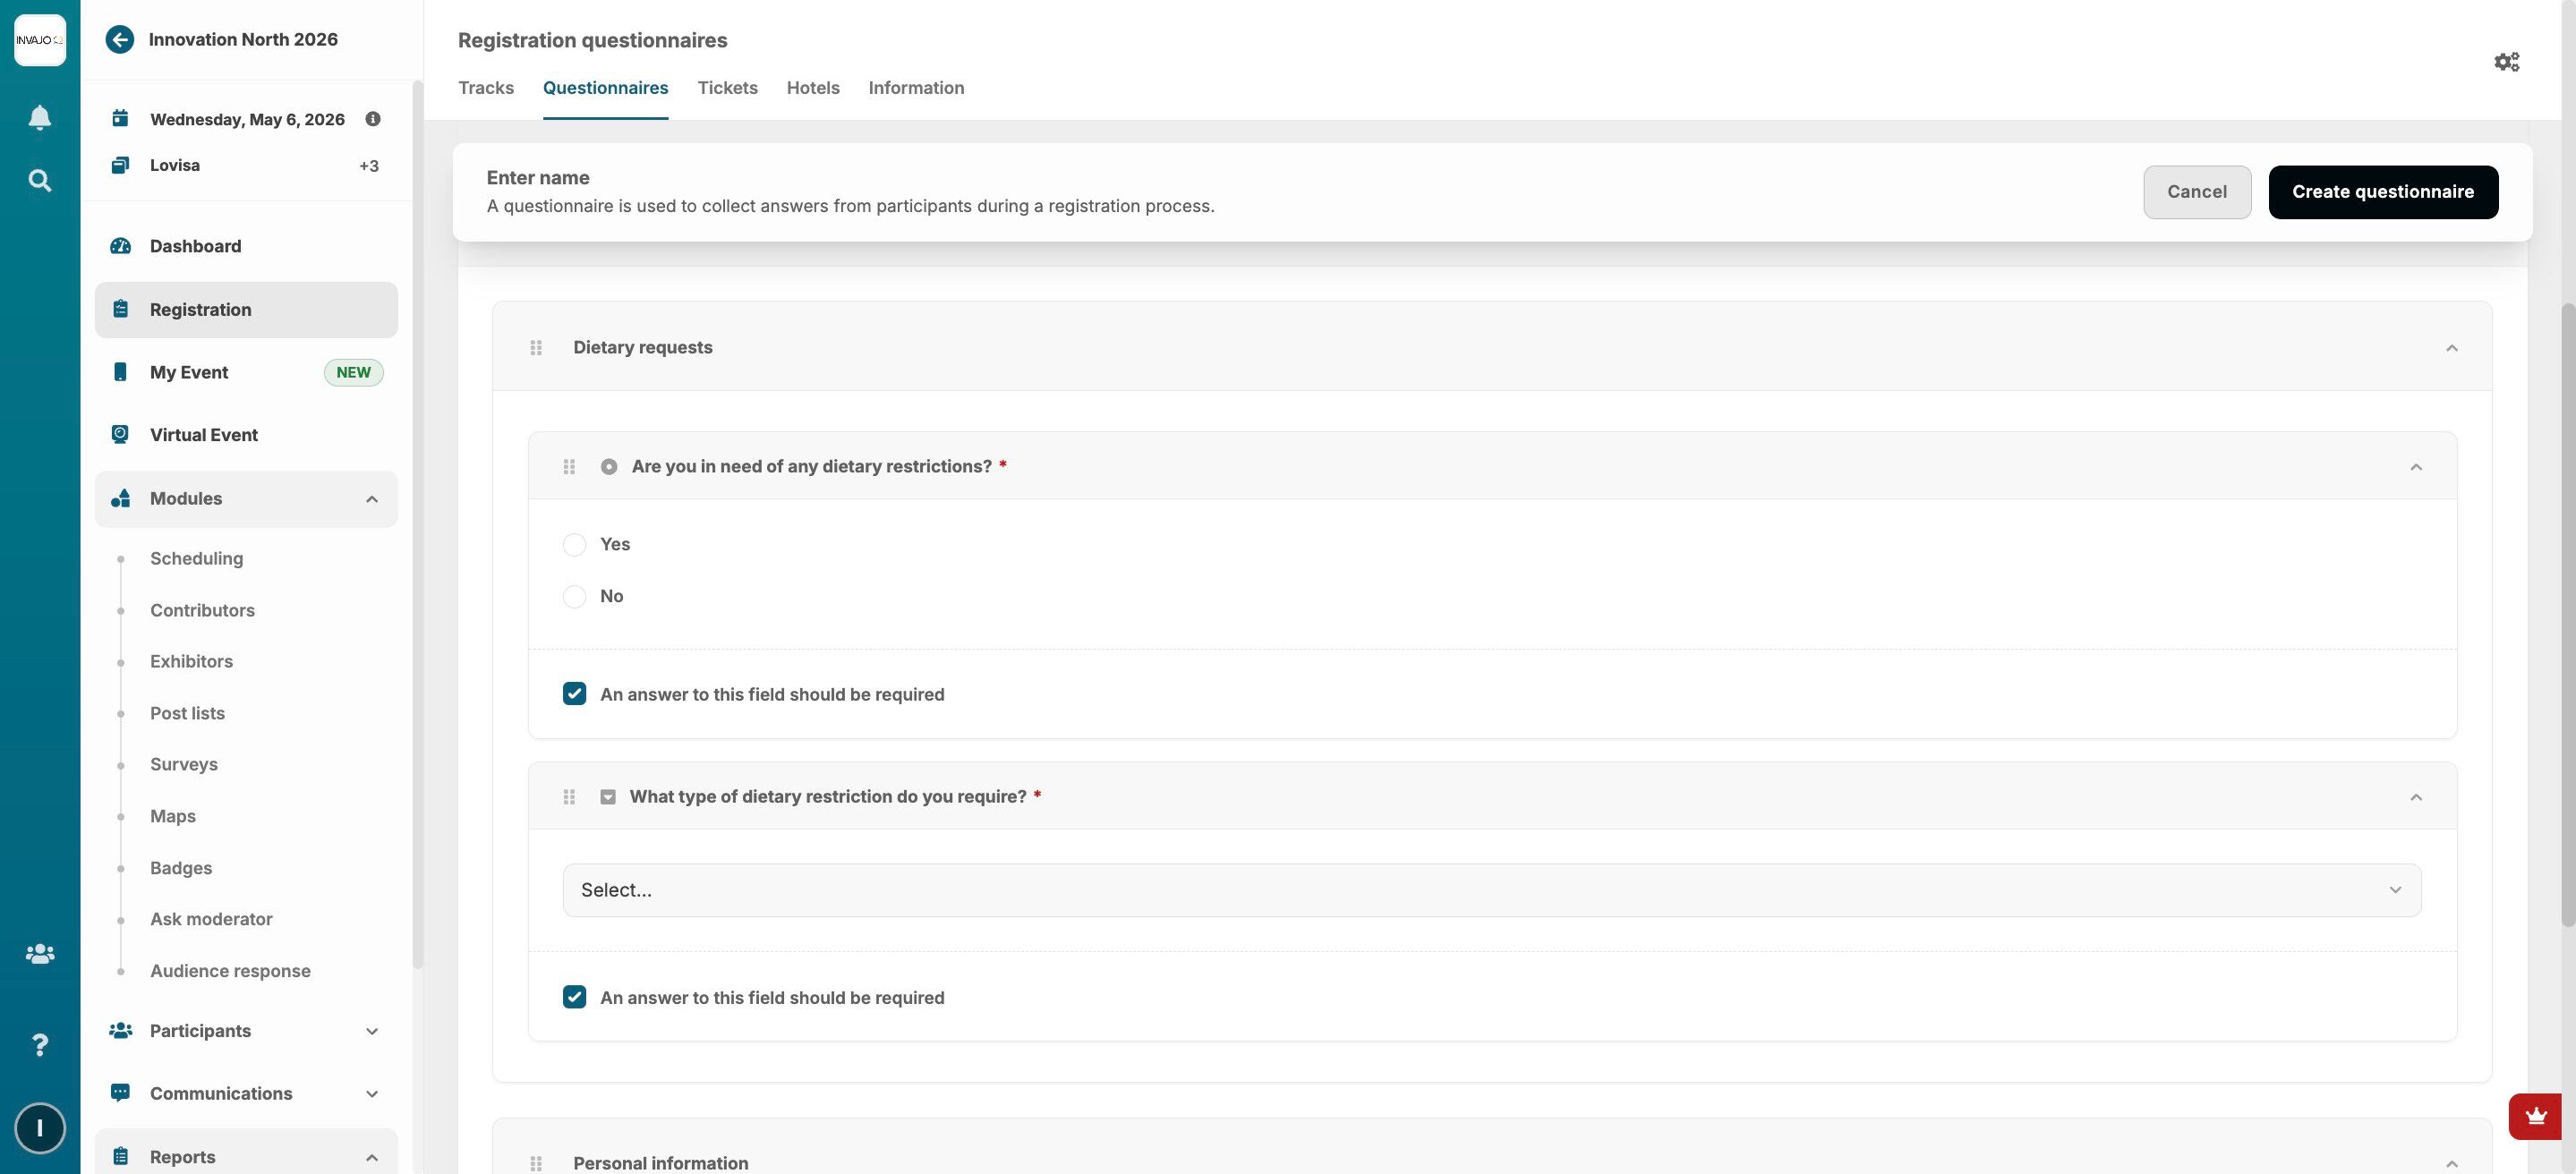
Task: Switch to the Tickets tab
Action: [727, 88]
